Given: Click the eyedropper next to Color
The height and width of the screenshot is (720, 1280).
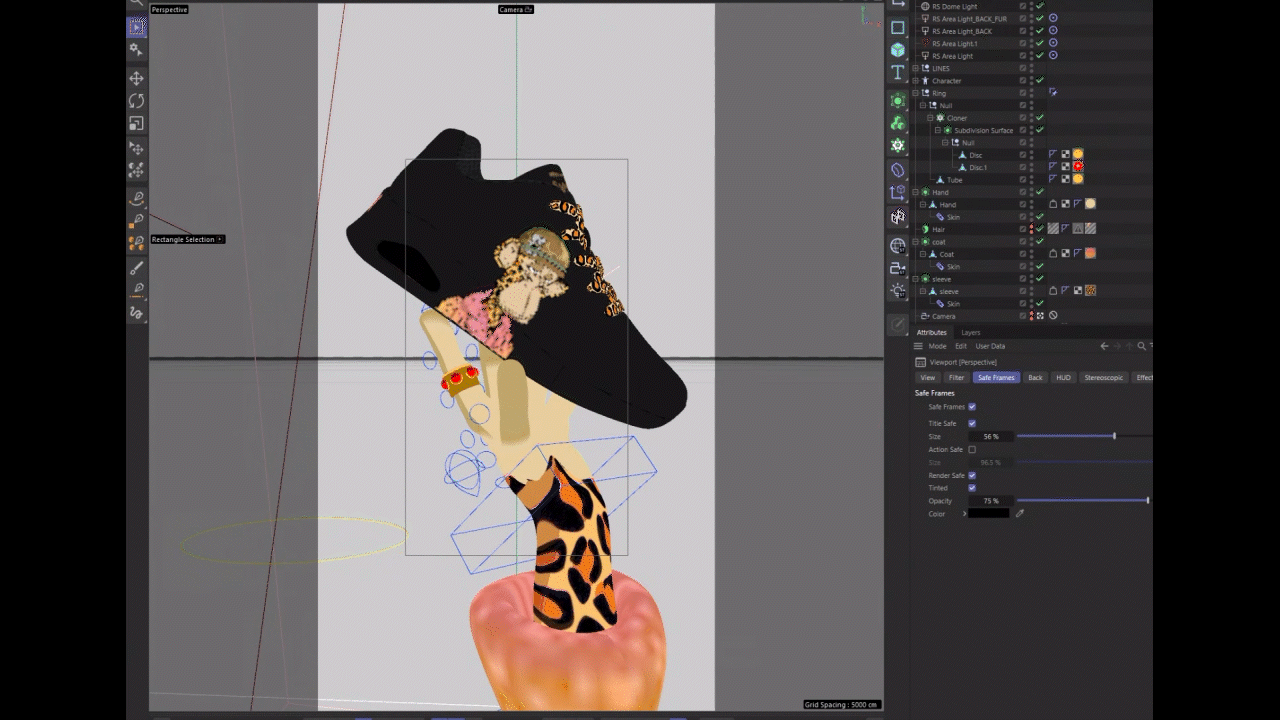Looking at the screenshot, I should 1020,513.
